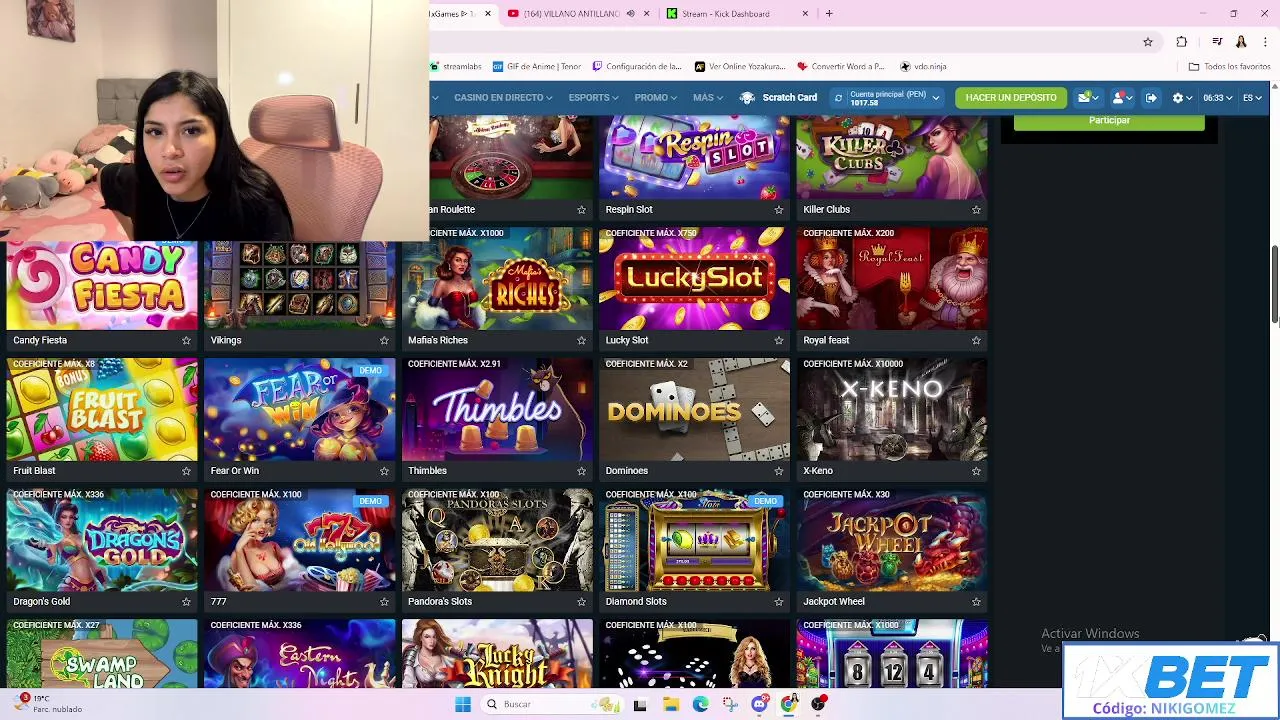Open Configuración de la... Twitch bookmark

[637, 67]
